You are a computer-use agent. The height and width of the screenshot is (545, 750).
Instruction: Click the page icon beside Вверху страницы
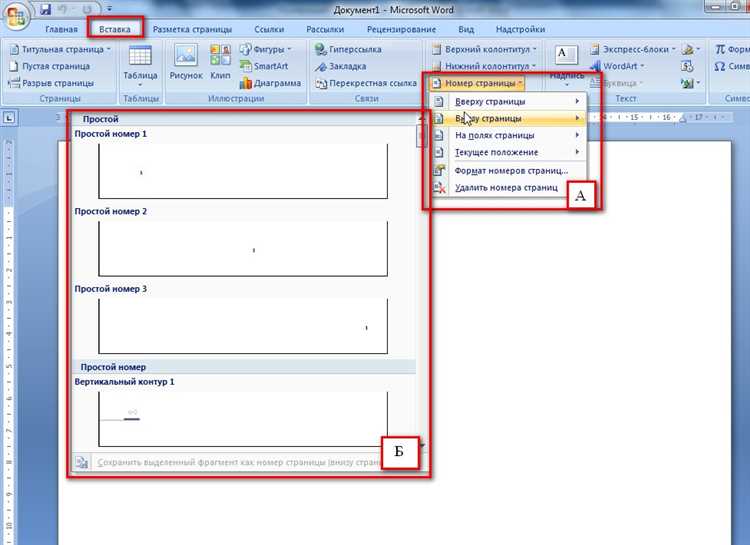[x=439, y=101]
